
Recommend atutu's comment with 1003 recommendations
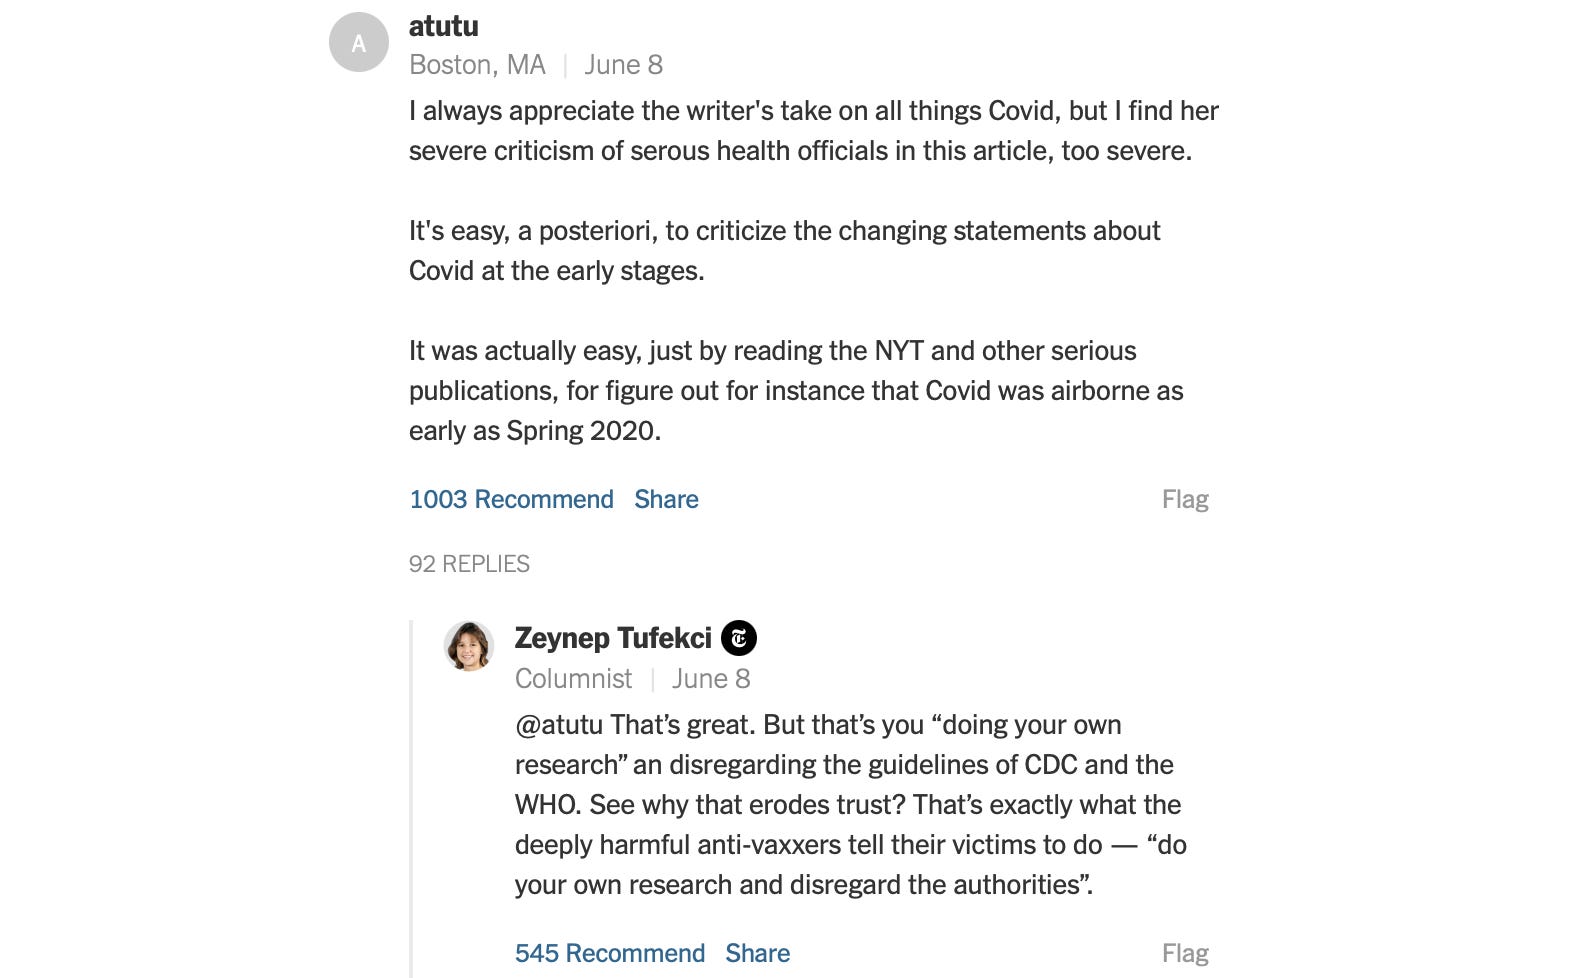511,499
